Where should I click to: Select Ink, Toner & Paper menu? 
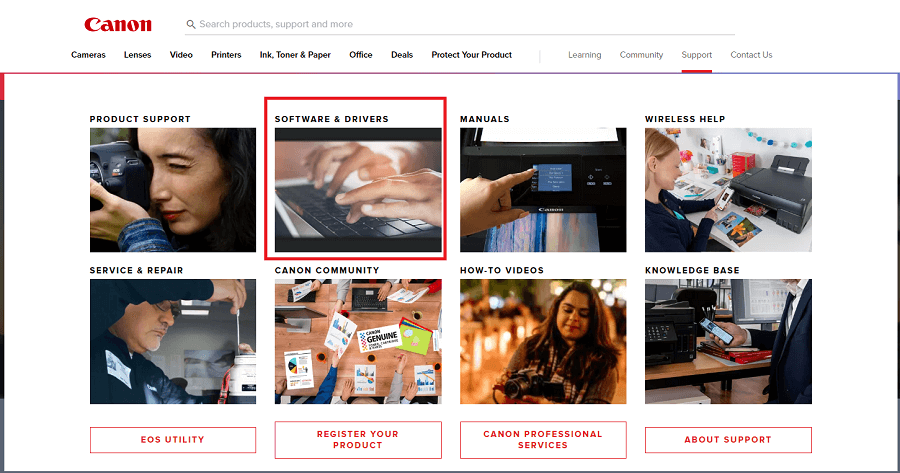[x=295, y=55]
